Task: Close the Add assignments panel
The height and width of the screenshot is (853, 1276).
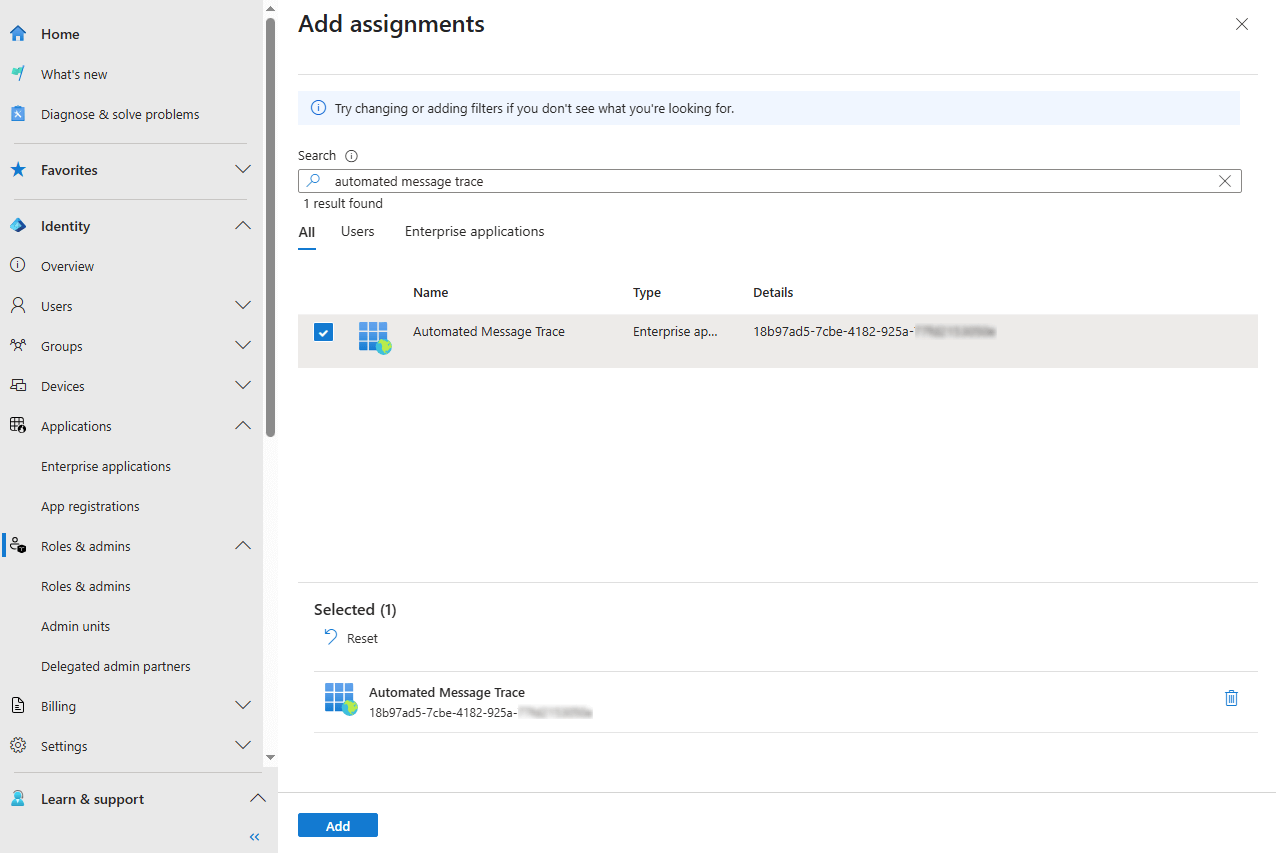Action: click(x=1242, y=24)
